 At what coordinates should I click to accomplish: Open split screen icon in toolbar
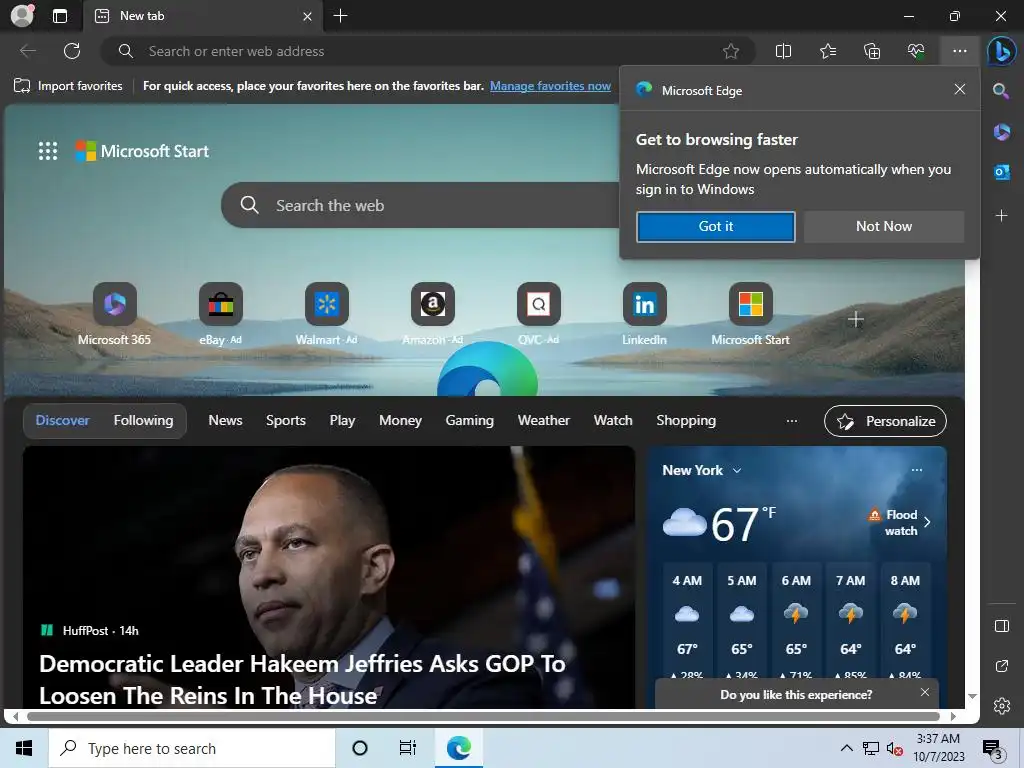[783, 51]
